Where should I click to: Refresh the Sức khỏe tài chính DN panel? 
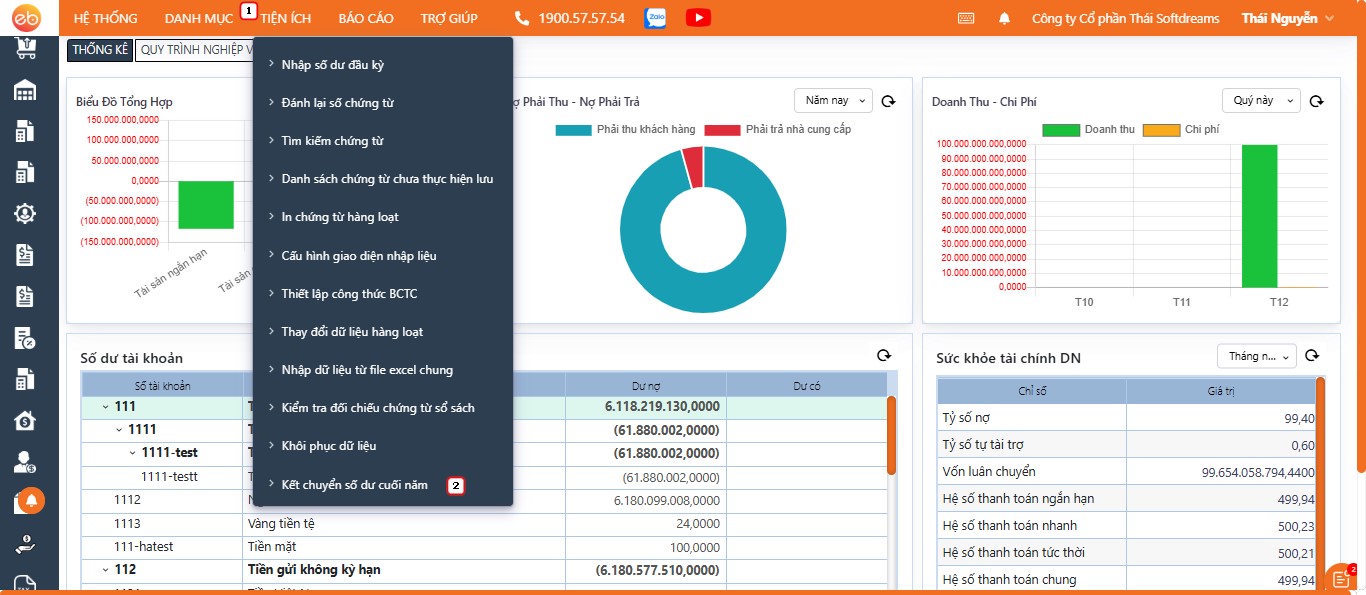[x=1312, y=356]
